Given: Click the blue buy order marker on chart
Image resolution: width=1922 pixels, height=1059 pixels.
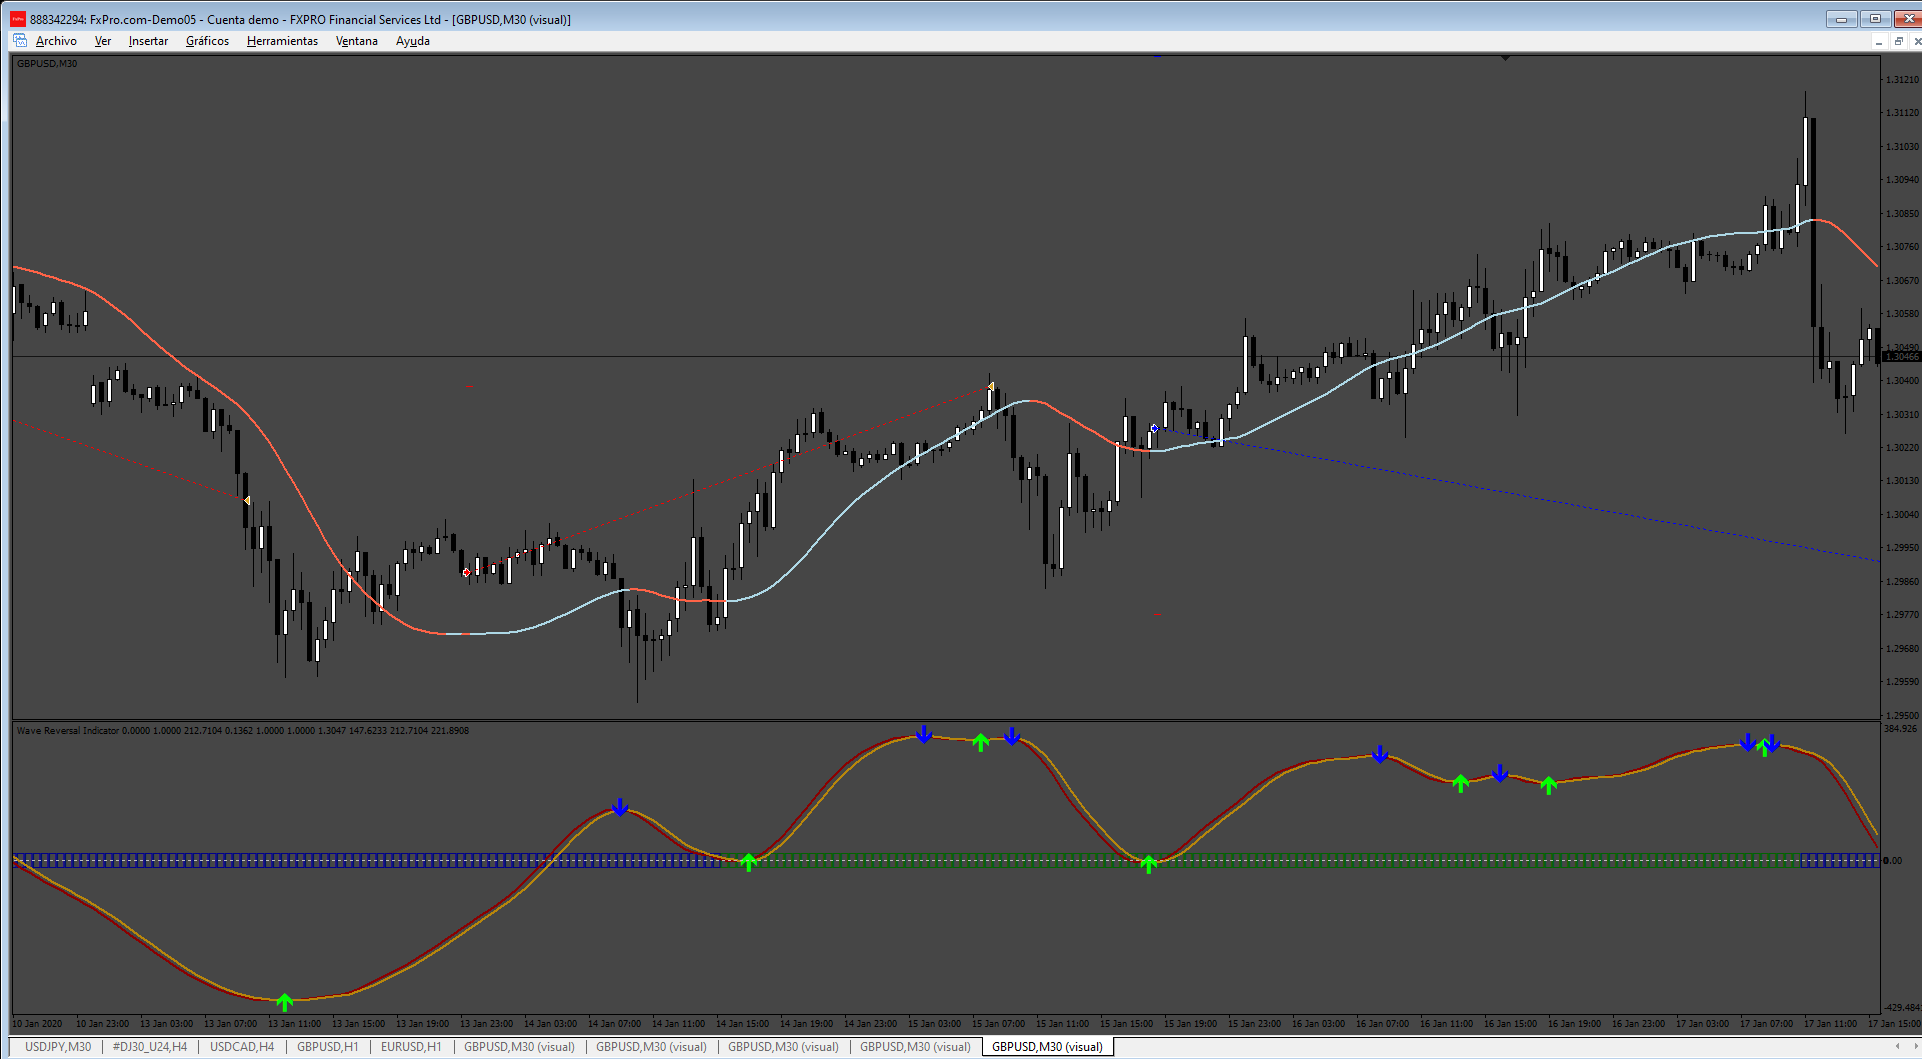Looking at the screenshot, I should point(1154,428).
